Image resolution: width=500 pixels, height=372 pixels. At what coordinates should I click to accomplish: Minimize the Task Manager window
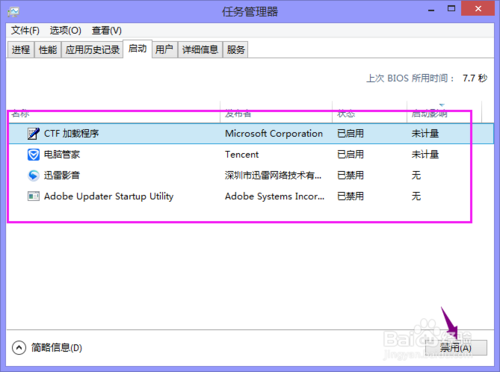pos(431,10)
